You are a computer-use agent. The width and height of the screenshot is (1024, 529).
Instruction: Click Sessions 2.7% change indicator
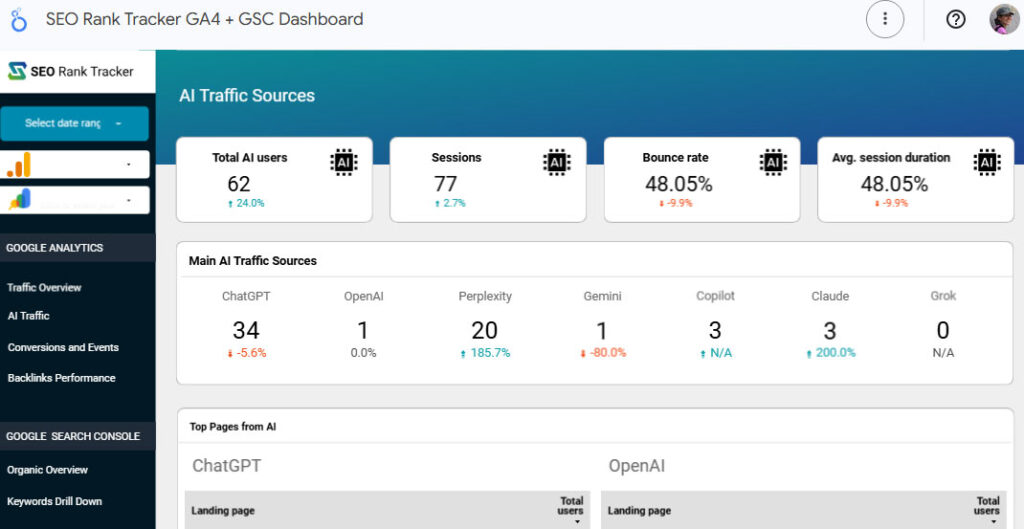pos(450,203)
